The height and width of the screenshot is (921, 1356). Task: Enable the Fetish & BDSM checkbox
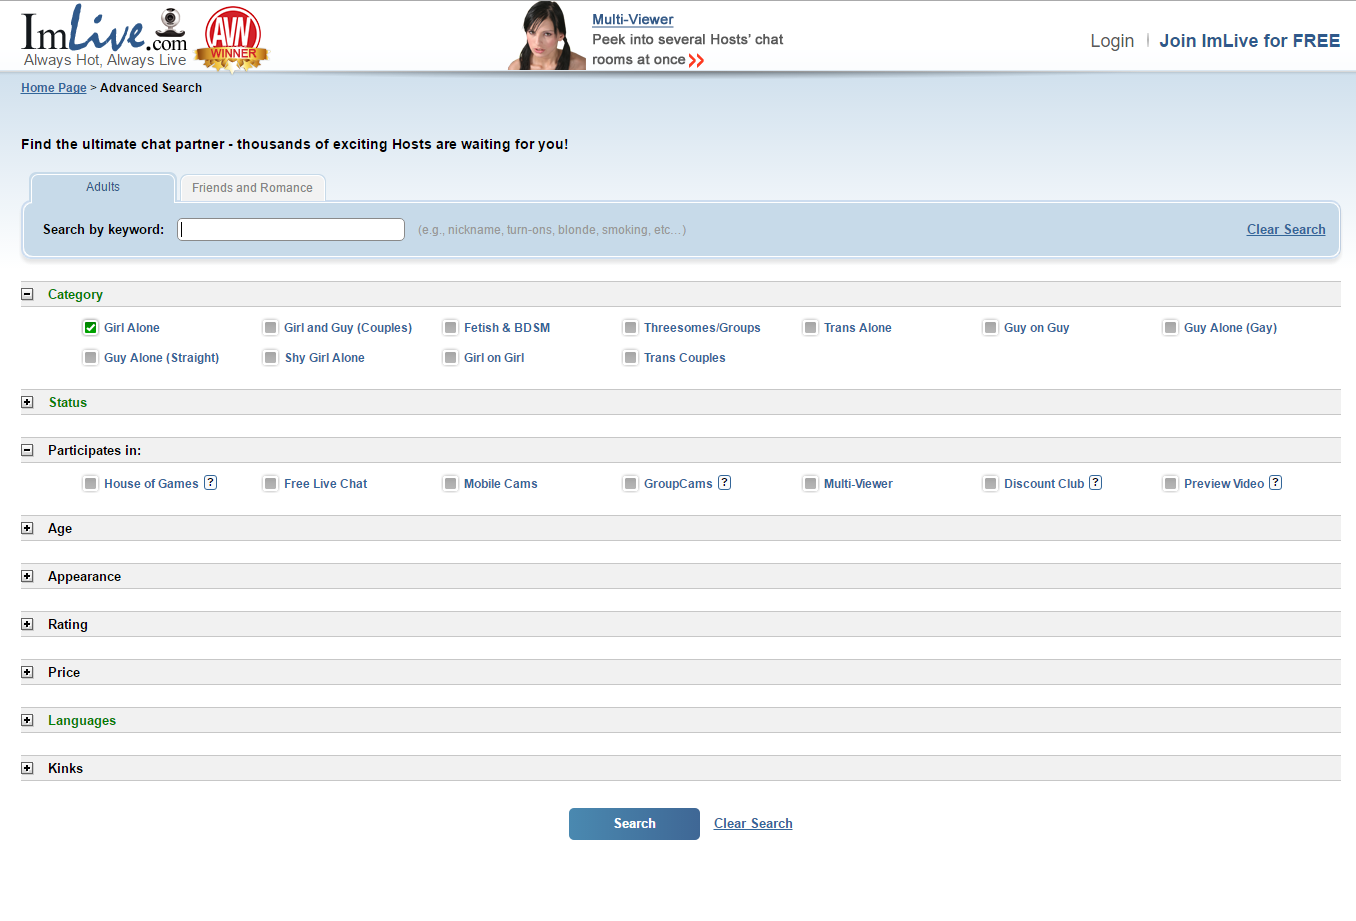[x=451, y=328]
